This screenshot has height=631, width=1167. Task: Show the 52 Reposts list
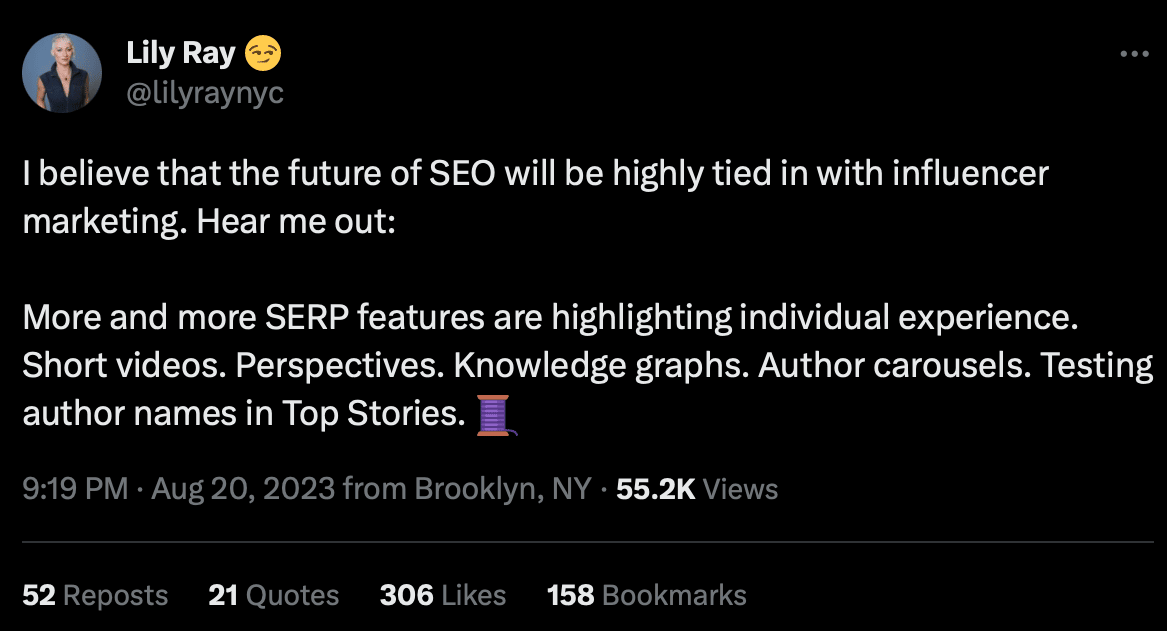coord(95,596)
